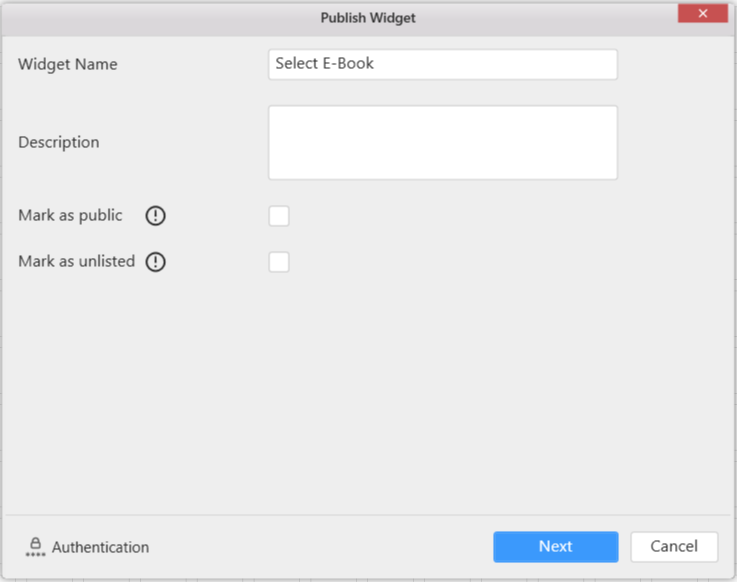Screen dimensions: 737x582
Task: Click the Mark as unlisted label
Action: pyautogui.click(x=76, y=262)
